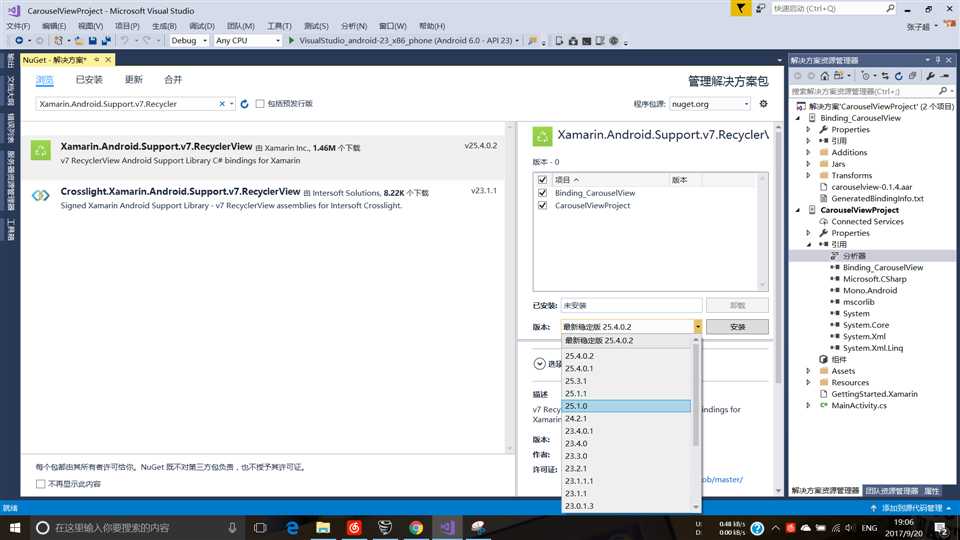Open the Tools (工具) menu
The image size is (960, 540).
click(x=279, y=26)
